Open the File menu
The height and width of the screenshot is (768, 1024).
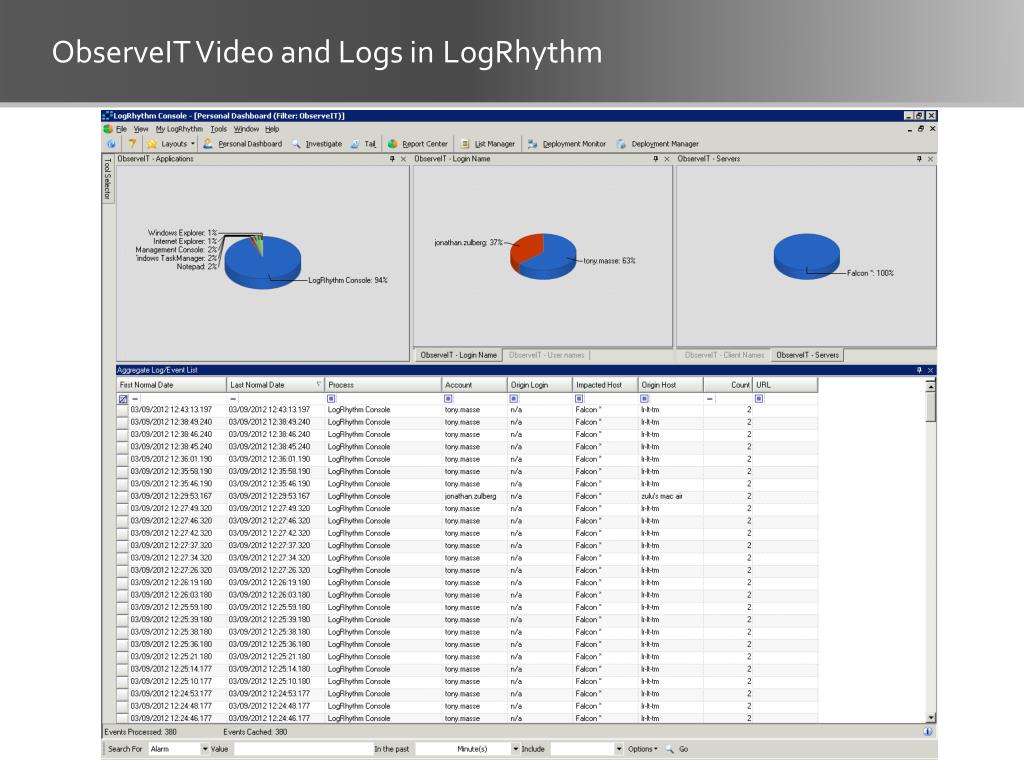(121, 129)
